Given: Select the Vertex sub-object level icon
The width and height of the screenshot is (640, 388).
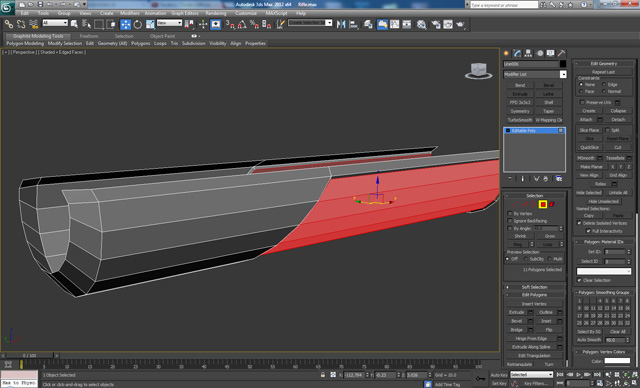Looking at the screenshot, I should pyautogui.click(x=516, y=204).
